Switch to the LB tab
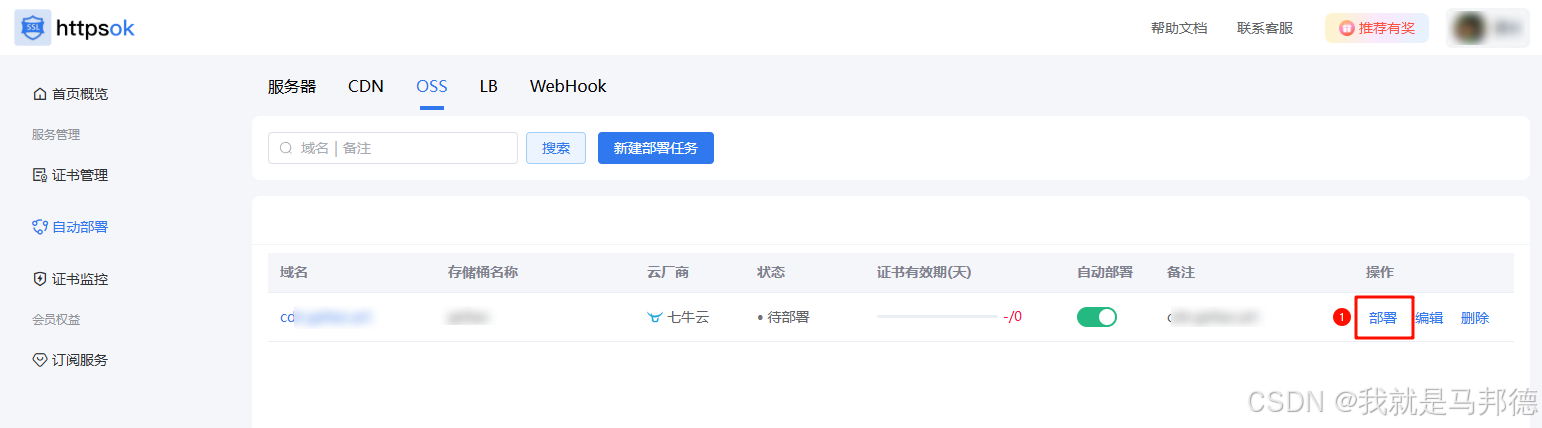The width and height of the screenshot is (1542, 428). 489,86
